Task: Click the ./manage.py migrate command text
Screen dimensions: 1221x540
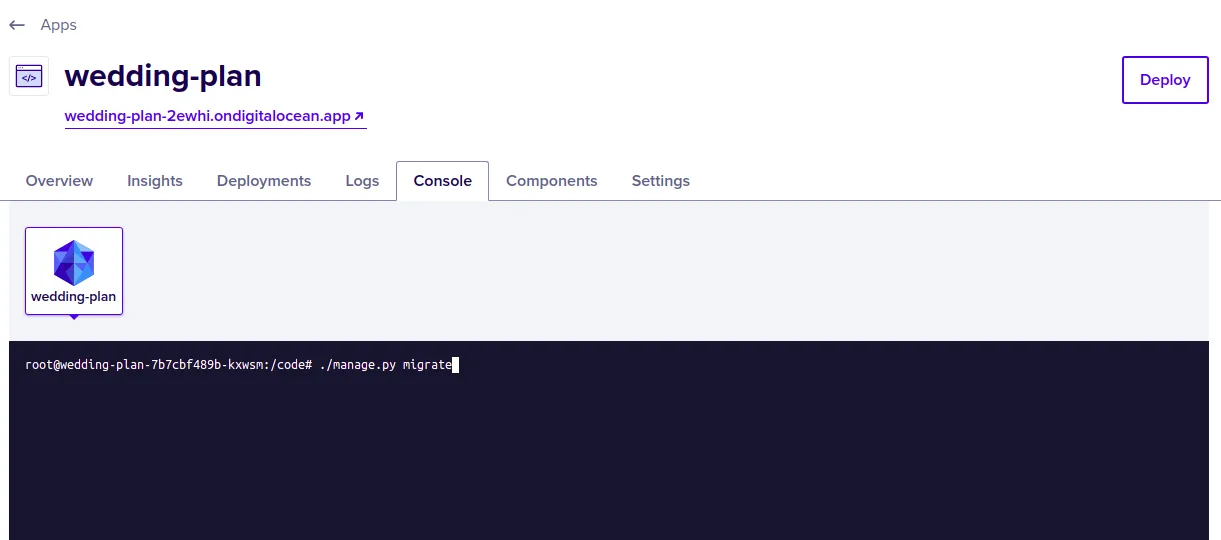Action: point(386,366)
